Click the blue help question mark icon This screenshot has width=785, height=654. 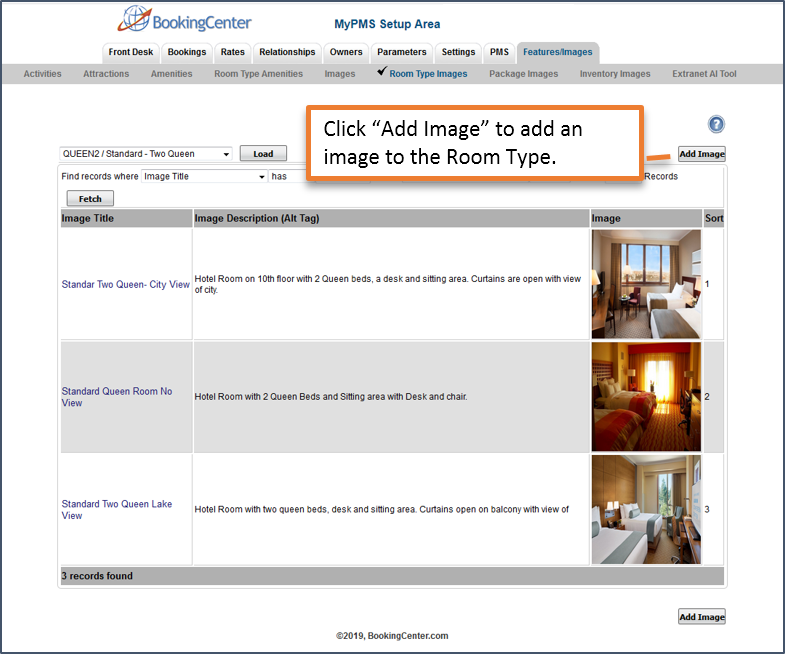tap(716, 124)
